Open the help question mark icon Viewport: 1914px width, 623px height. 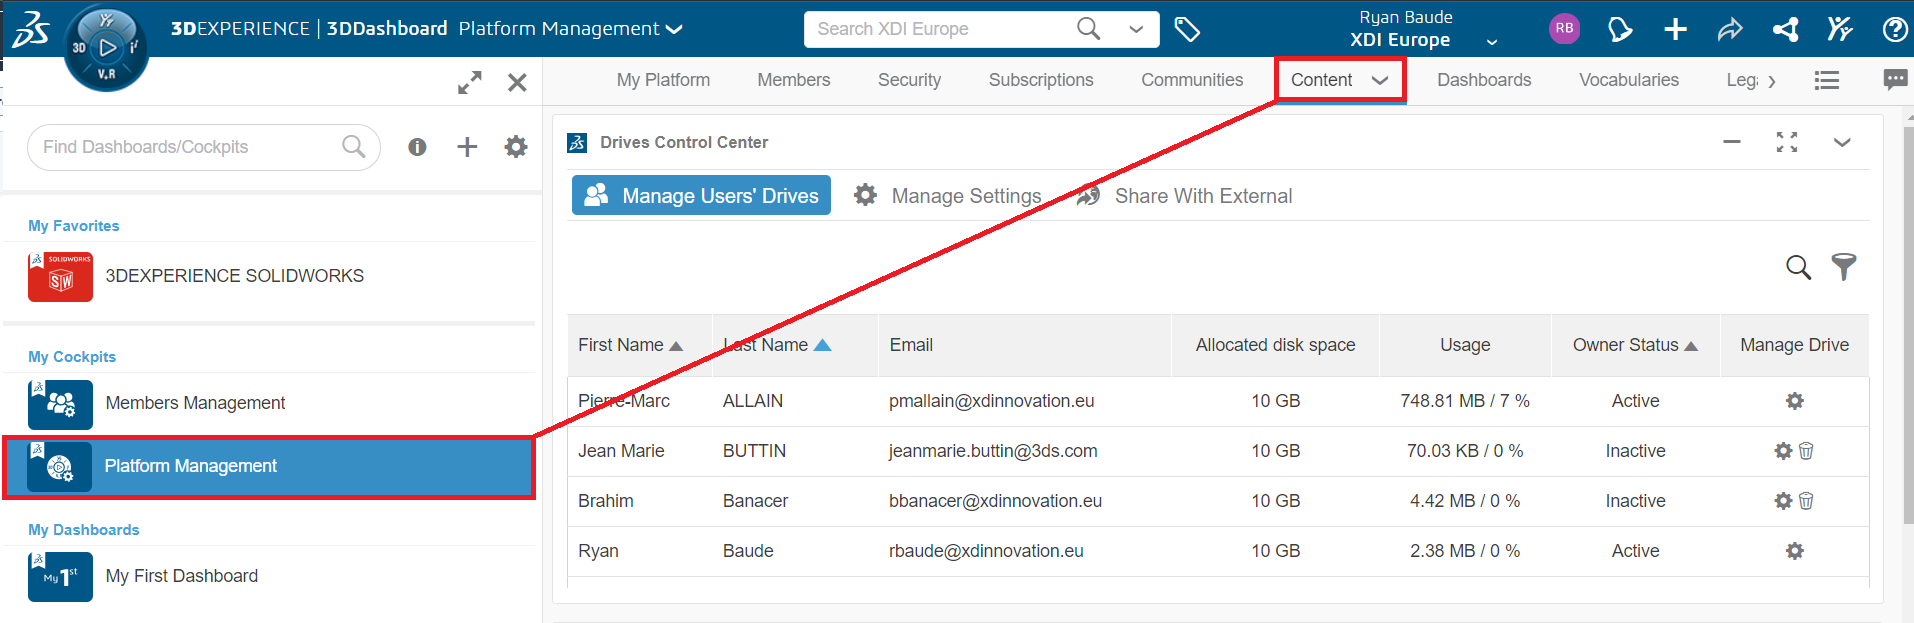1894,30
